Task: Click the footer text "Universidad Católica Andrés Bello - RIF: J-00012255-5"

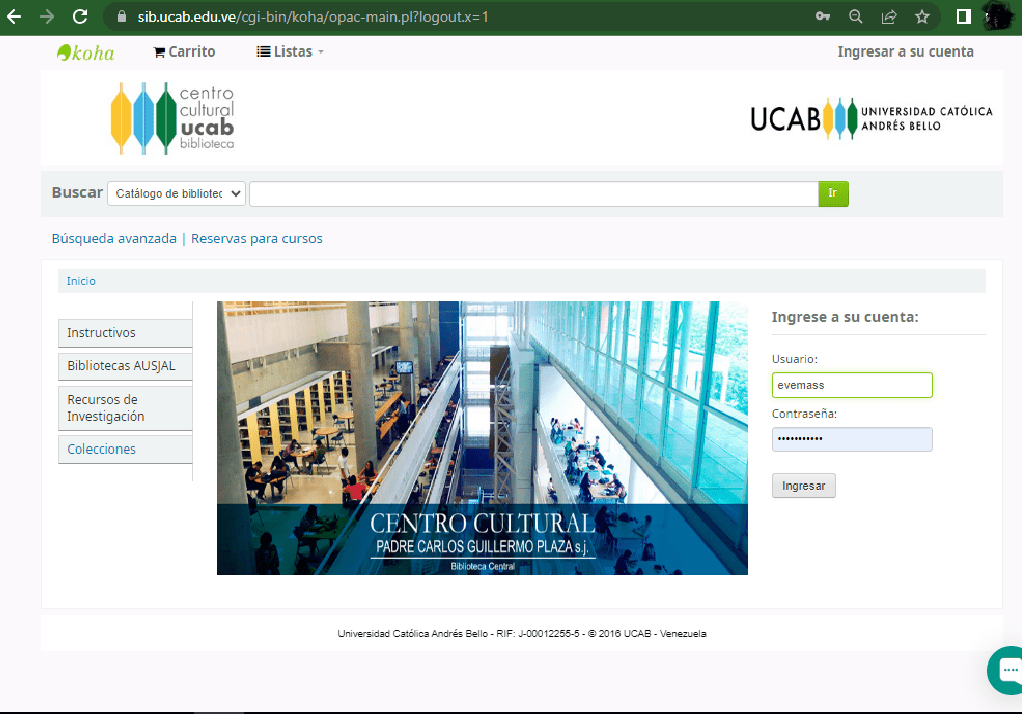Action: (x=458, y=634)
